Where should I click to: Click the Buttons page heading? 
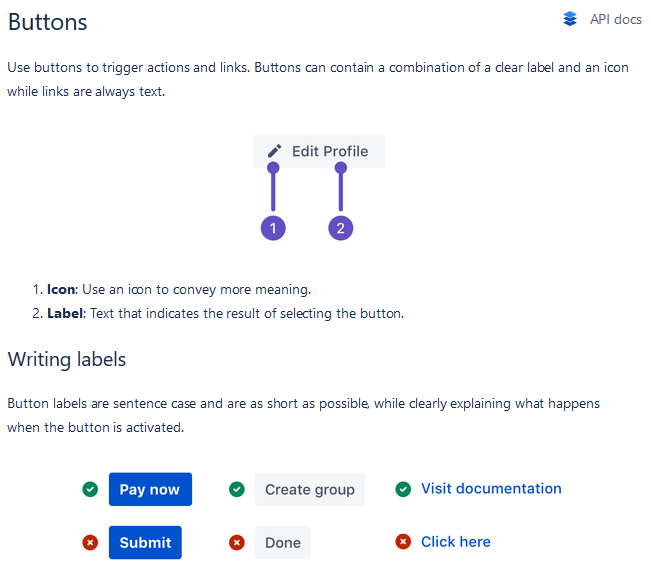tap(47, 22)
